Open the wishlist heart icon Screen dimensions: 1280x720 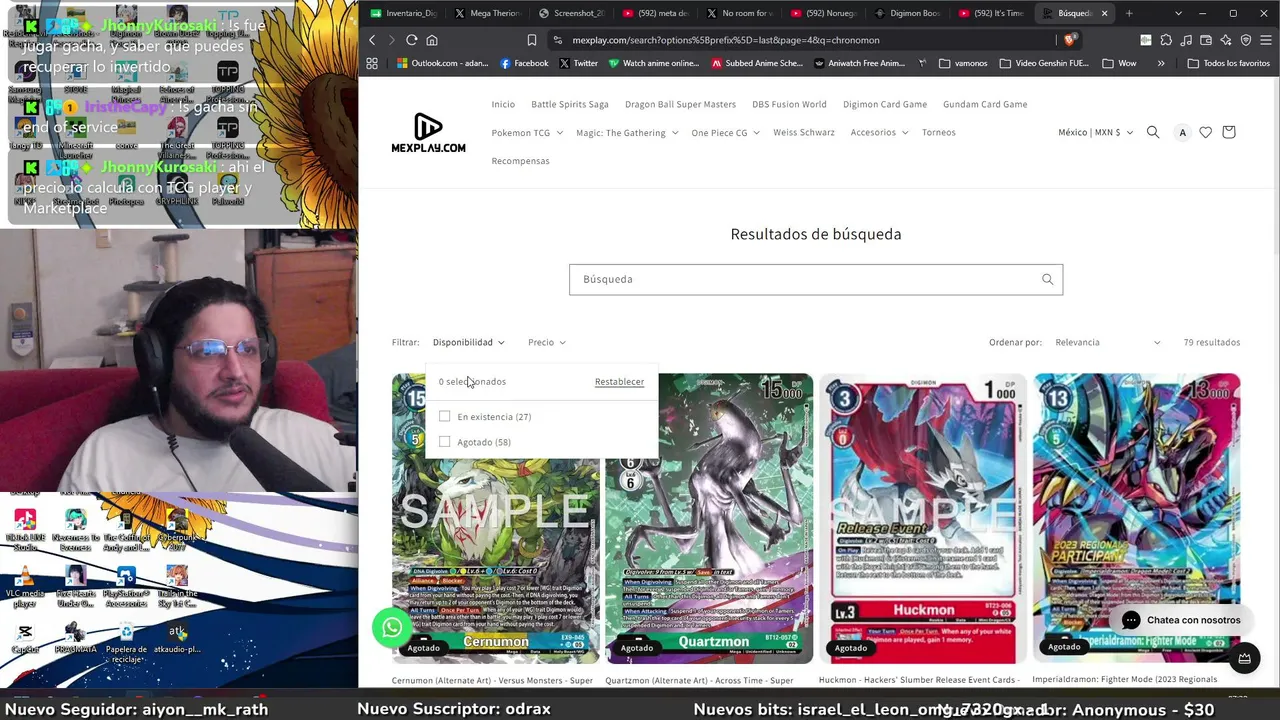tap(1206, 132)
